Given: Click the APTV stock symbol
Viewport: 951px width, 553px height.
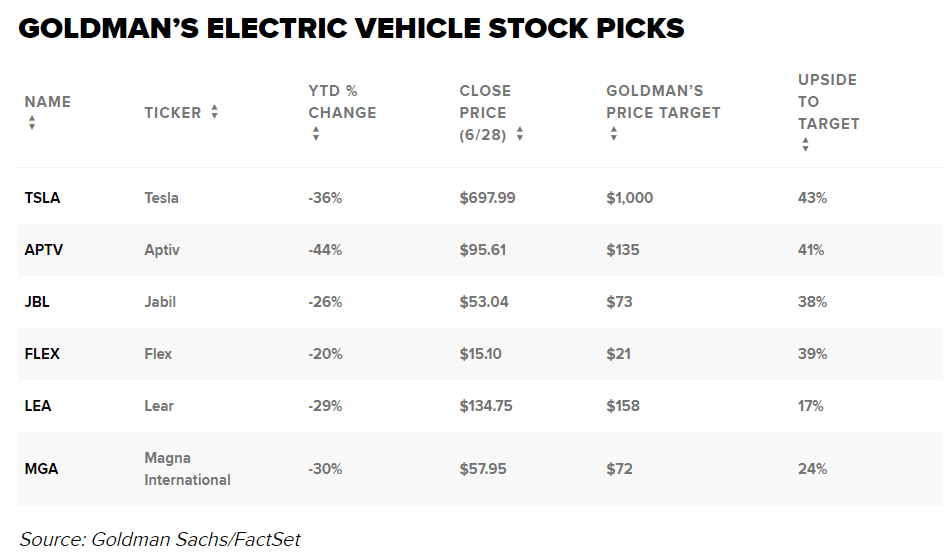Looking at the screenshot, I should coord(43,250).
